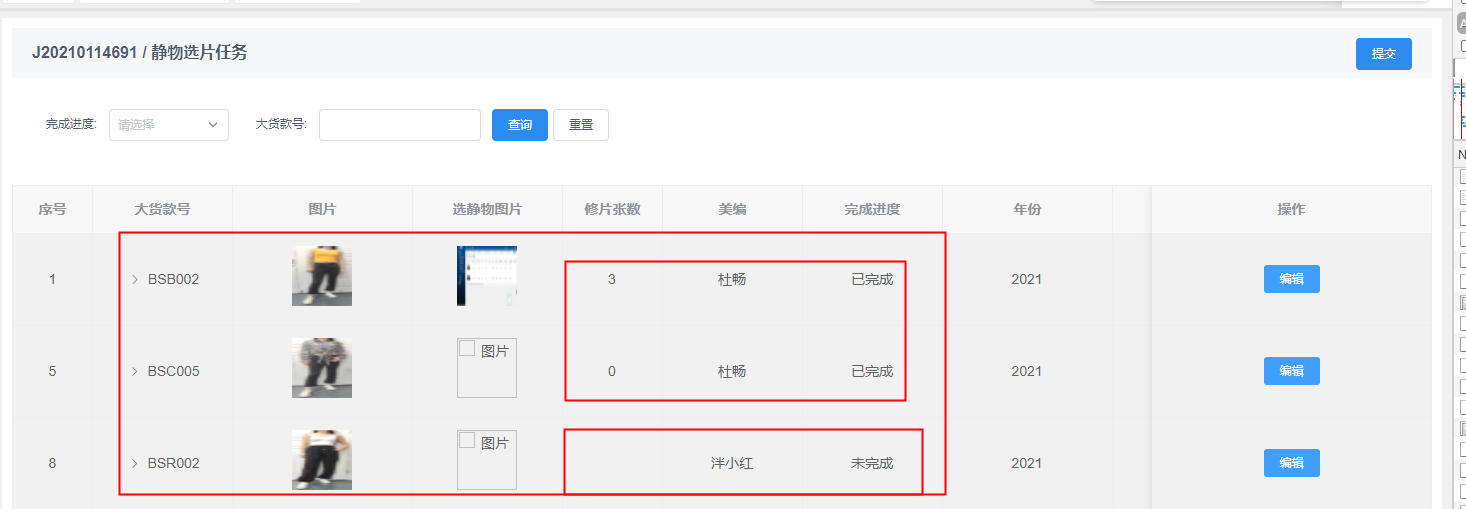The width and height of the screenshot is (1466, 509).
Task: Select the 修片张数 column header
Action: (x=612, y=210)
